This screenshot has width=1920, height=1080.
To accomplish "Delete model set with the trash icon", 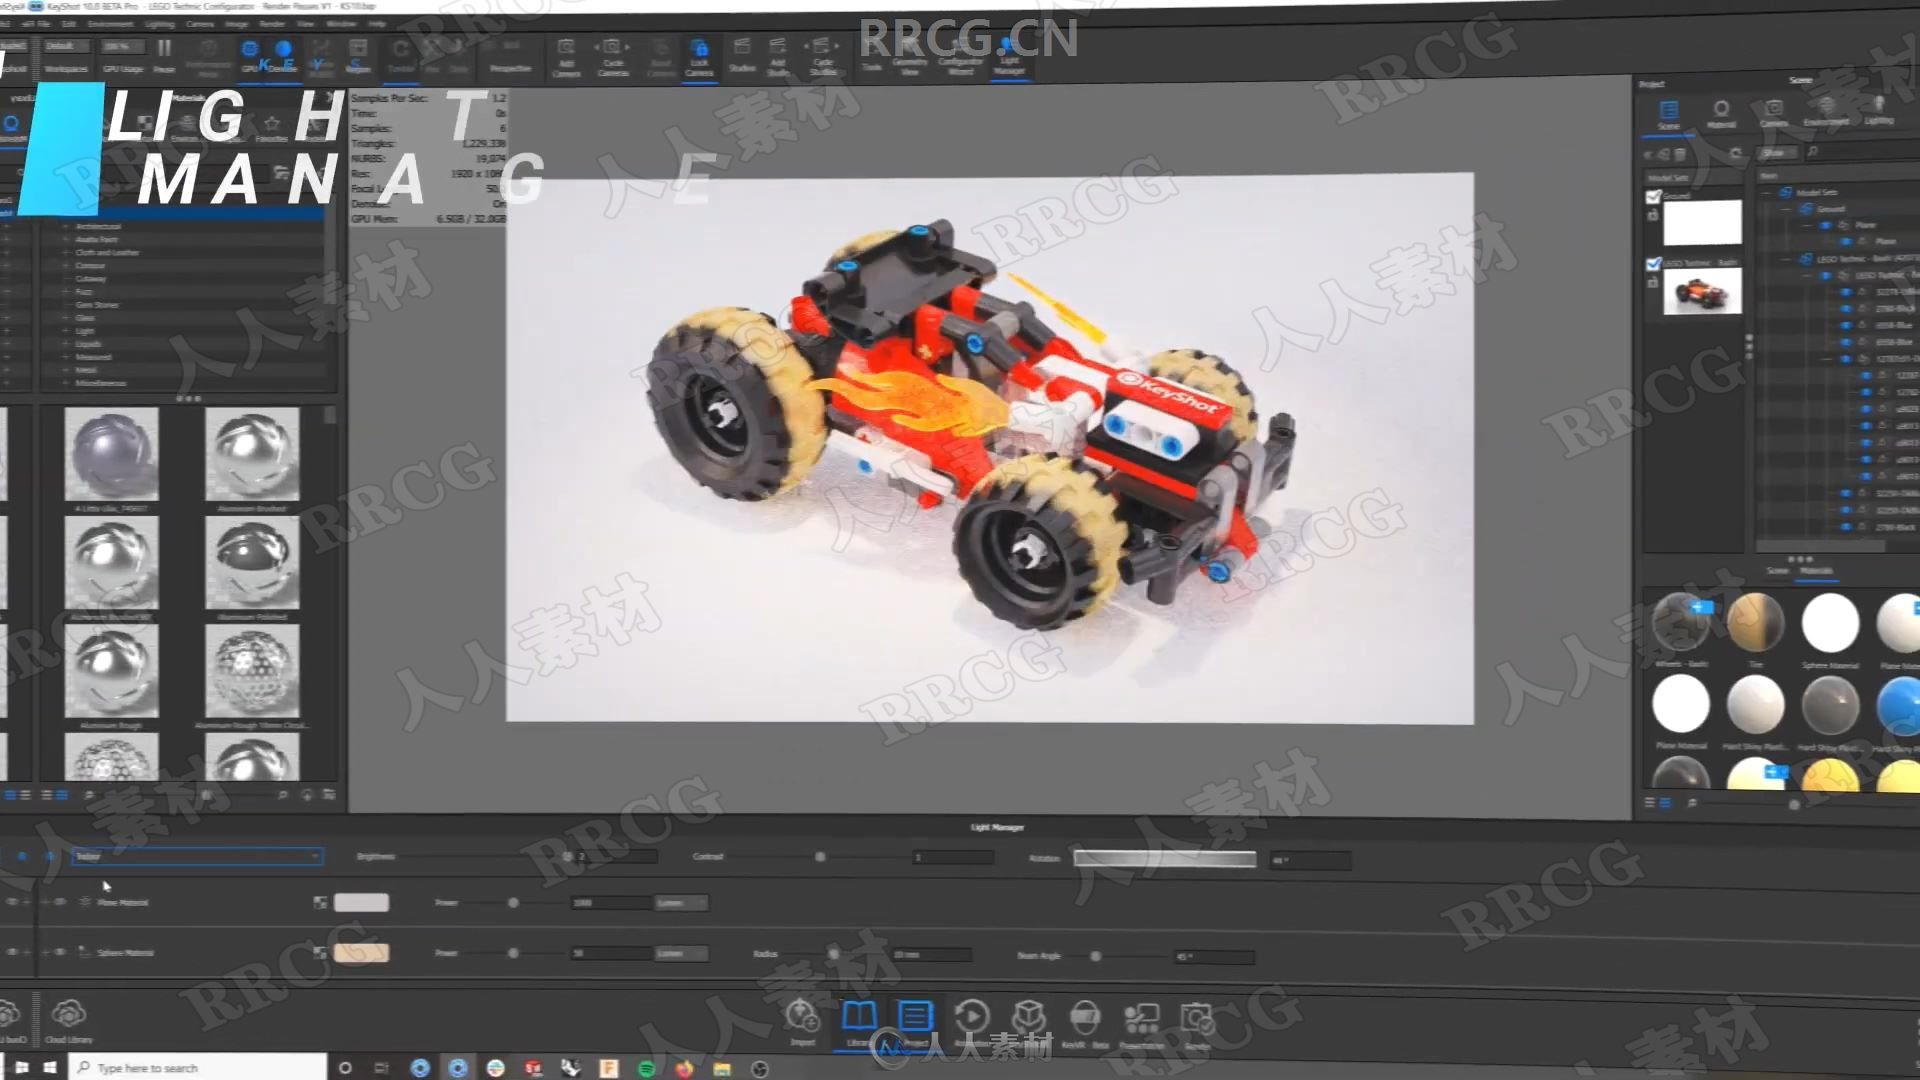I will coord(1680,154).
